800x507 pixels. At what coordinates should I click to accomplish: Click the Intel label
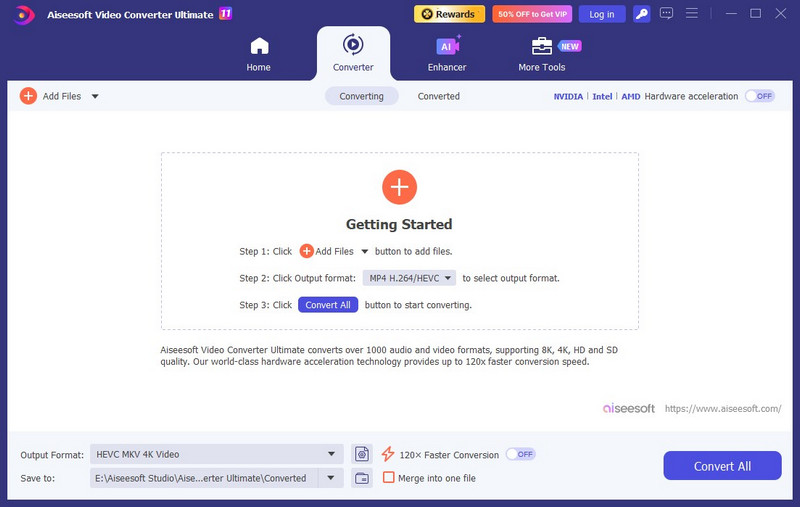602,96
